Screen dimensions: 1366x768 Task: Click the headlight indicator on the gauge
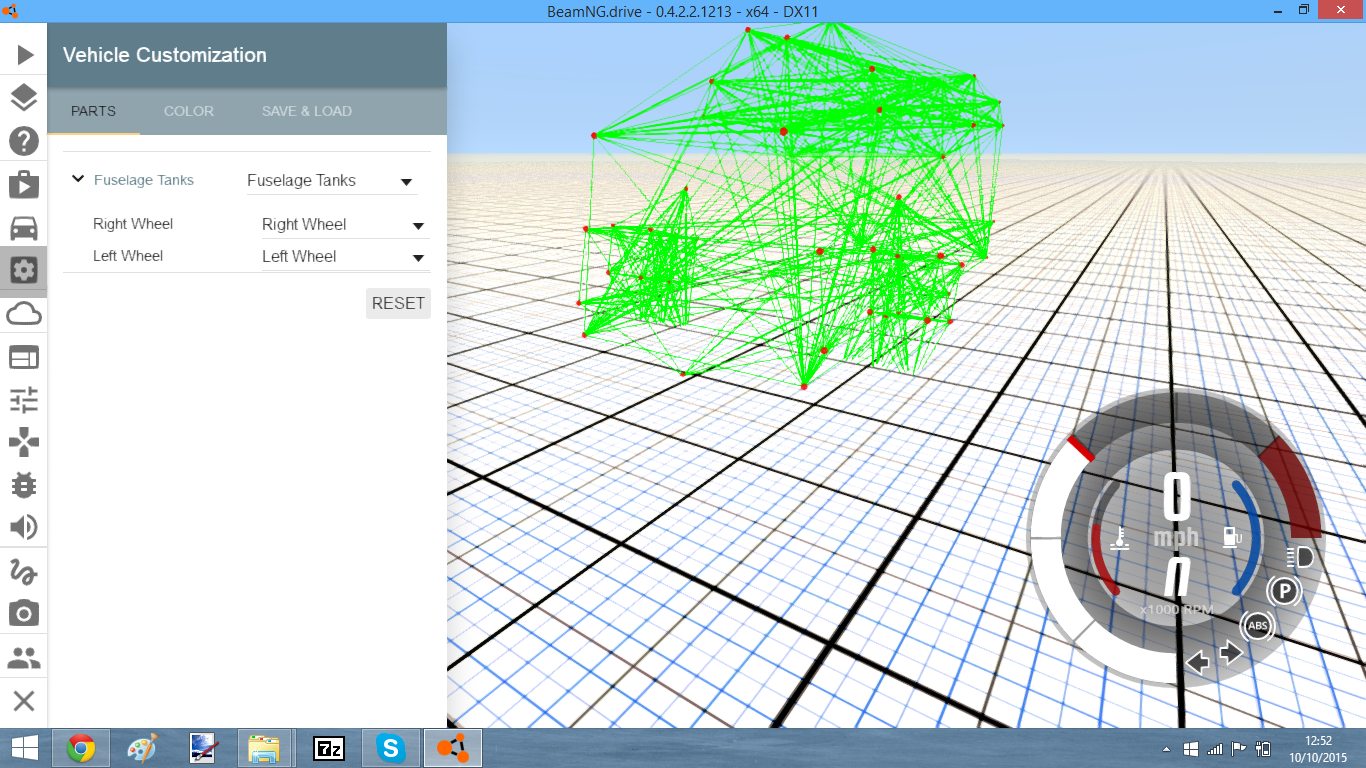click(1301, 557)
